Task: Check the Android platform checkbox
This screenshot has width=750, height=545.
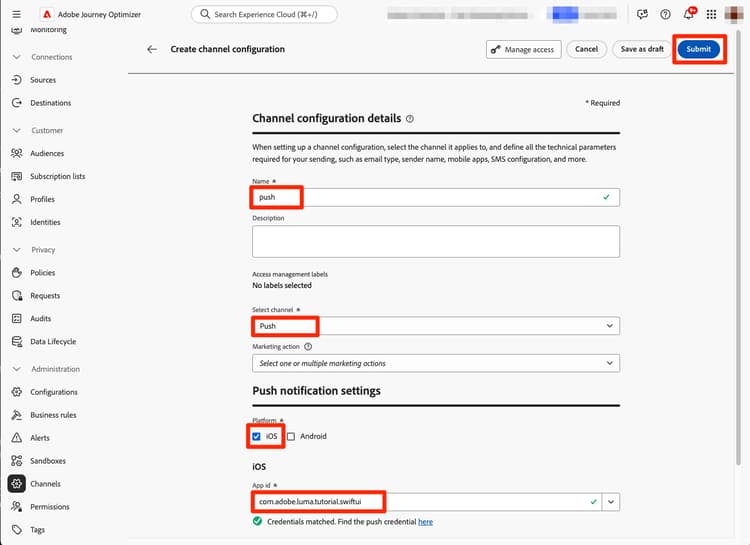Action: 291,436
